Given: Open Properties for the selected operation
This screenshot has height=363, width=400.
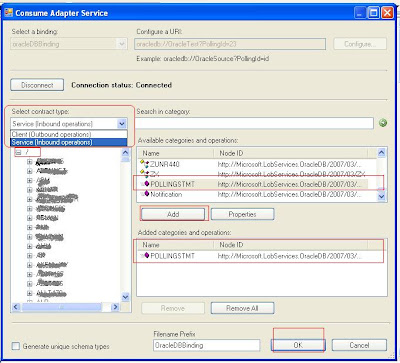Looking at the screenshot, I should (x=242, y=214).
